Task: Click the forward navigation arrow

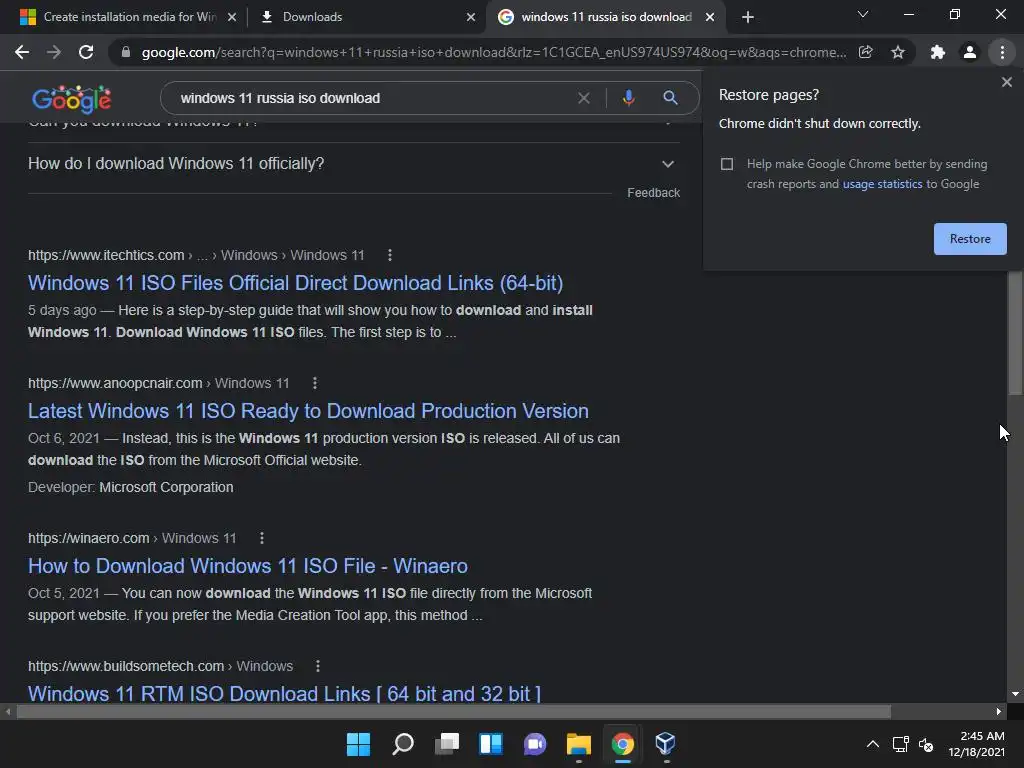Action: tap(54, 52)
